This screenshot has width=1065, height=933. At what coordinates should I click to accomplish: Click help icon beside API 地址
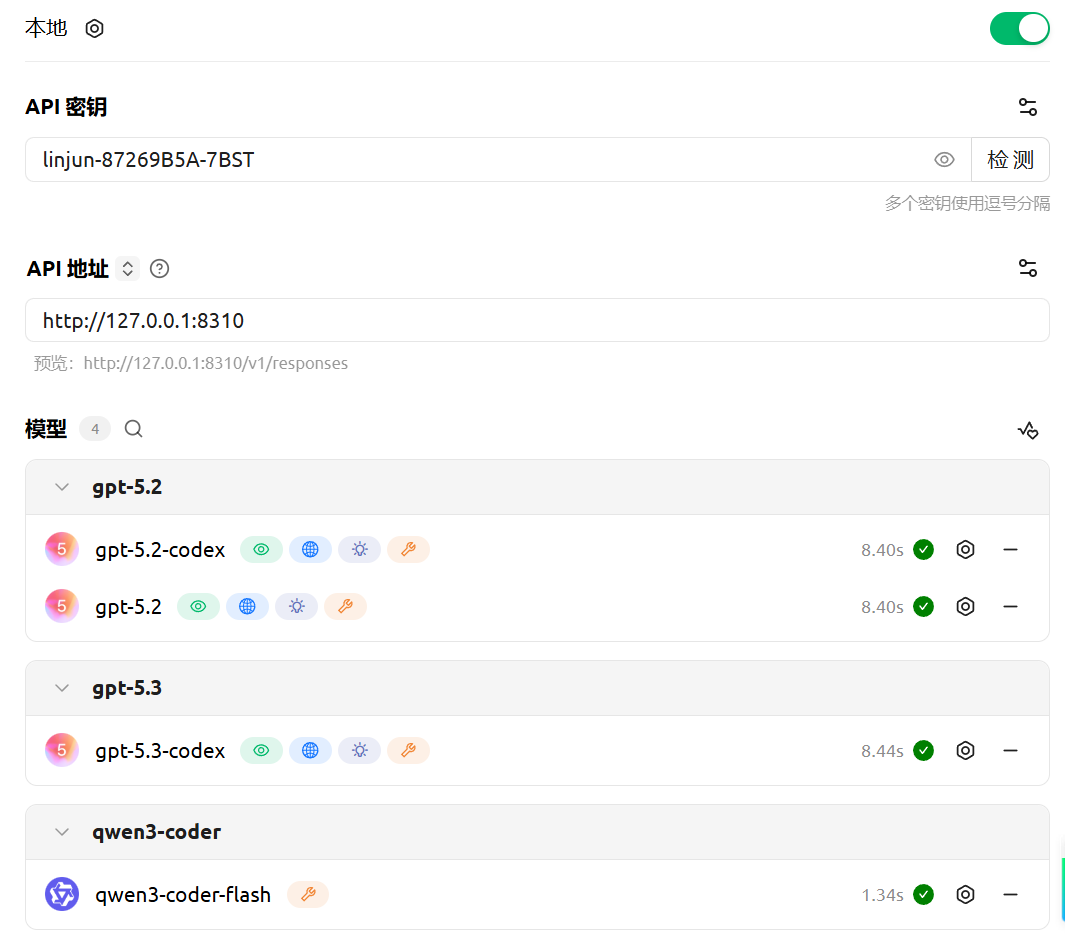click(x=159, y=269)
